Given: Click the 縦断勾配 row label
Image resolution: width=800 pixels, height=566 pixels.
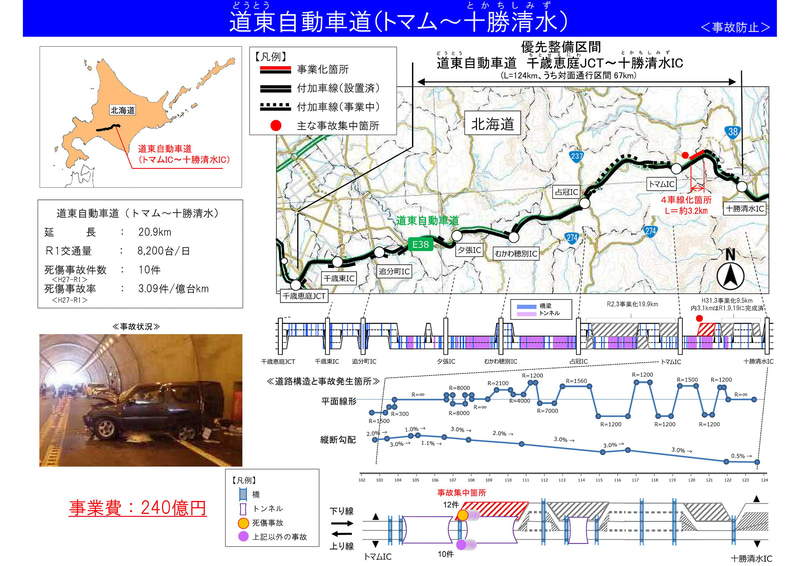Looking at the screenshot, I should 338,439.
